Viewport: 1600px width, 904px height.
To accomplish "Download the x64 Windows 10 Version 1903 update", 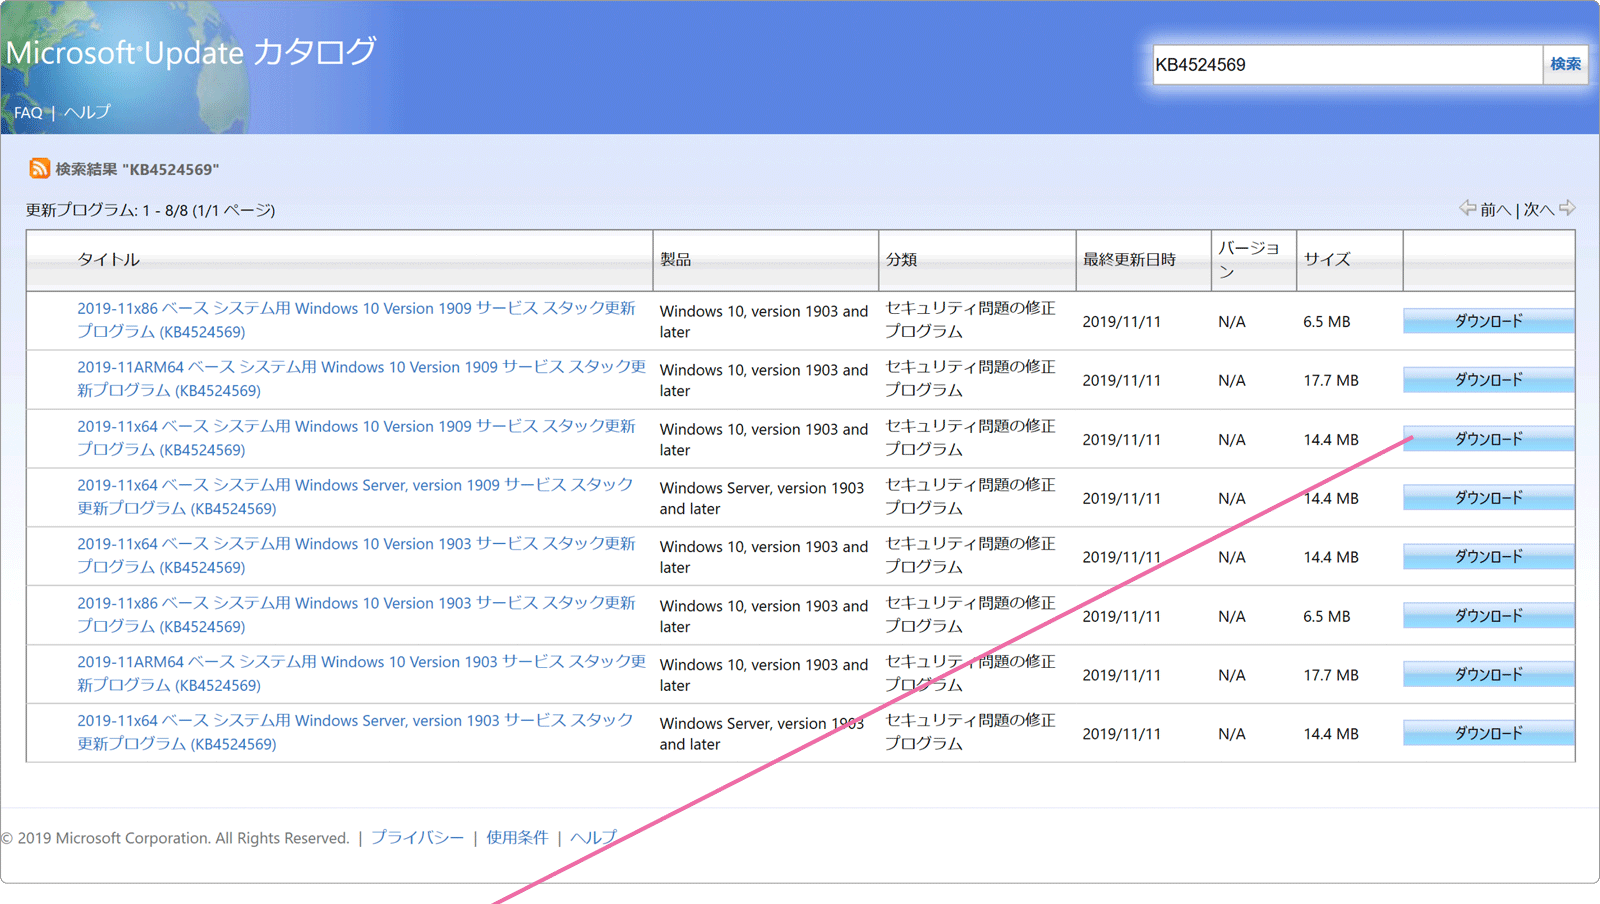I will [x=1488, y=557].
